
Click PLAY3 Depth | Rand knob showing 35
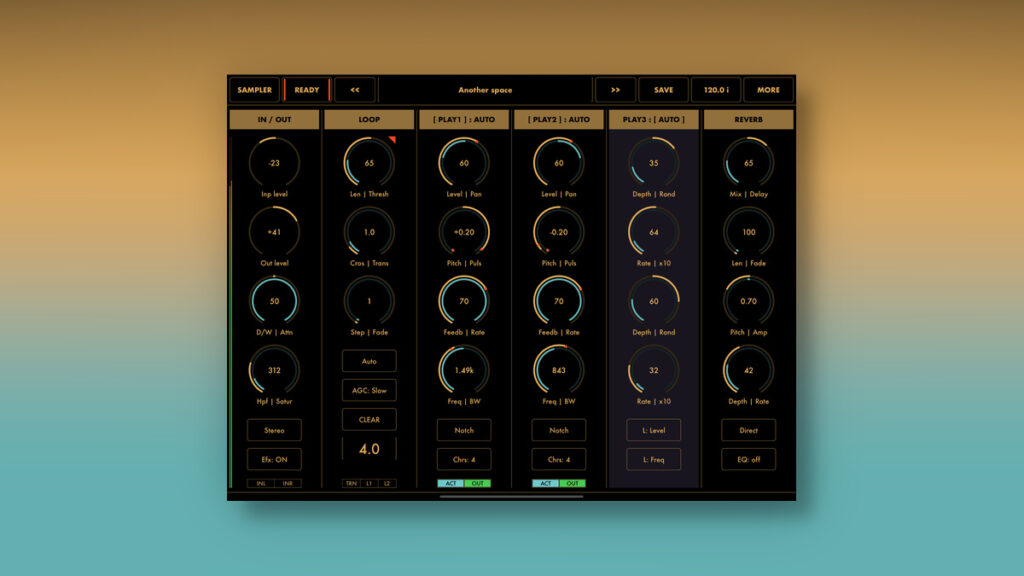[654, 163]
